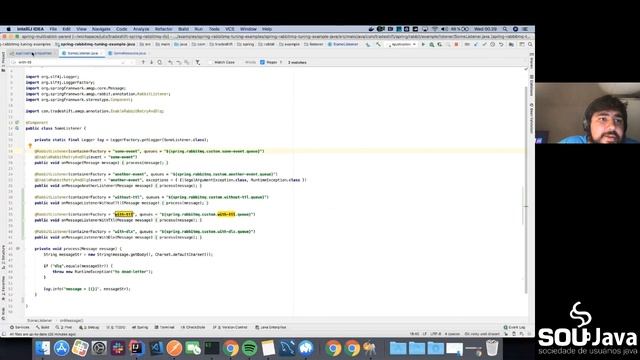The width and height of the screenshot is (640, 360).
Task: Click the intention lightbulb in the gutter
Action: [x=30, y=146]
